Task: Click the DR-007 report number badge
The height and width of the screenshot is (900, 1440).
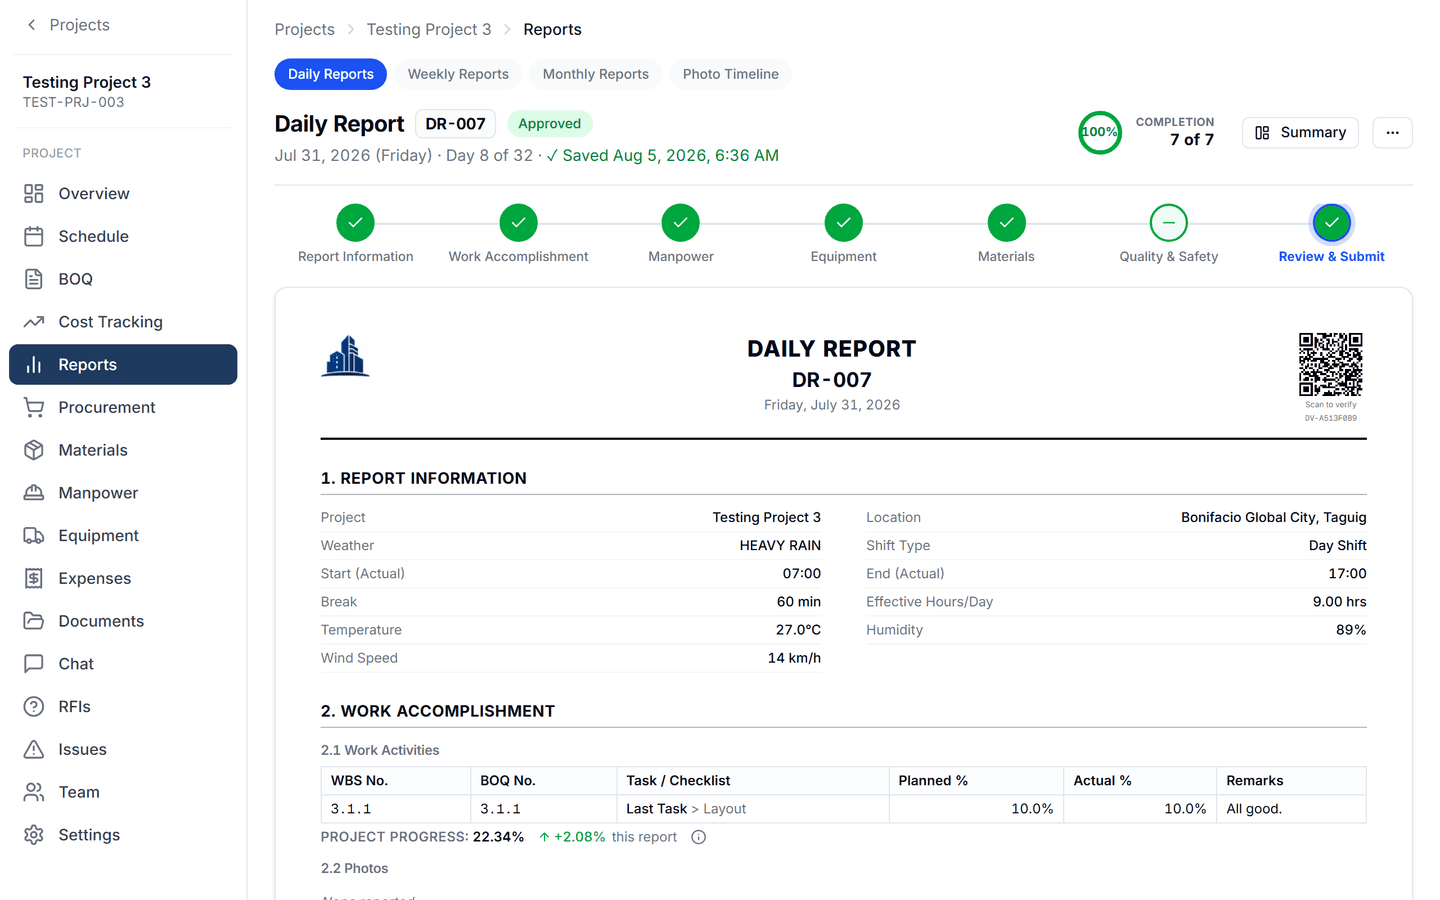Action: (456, 124)
